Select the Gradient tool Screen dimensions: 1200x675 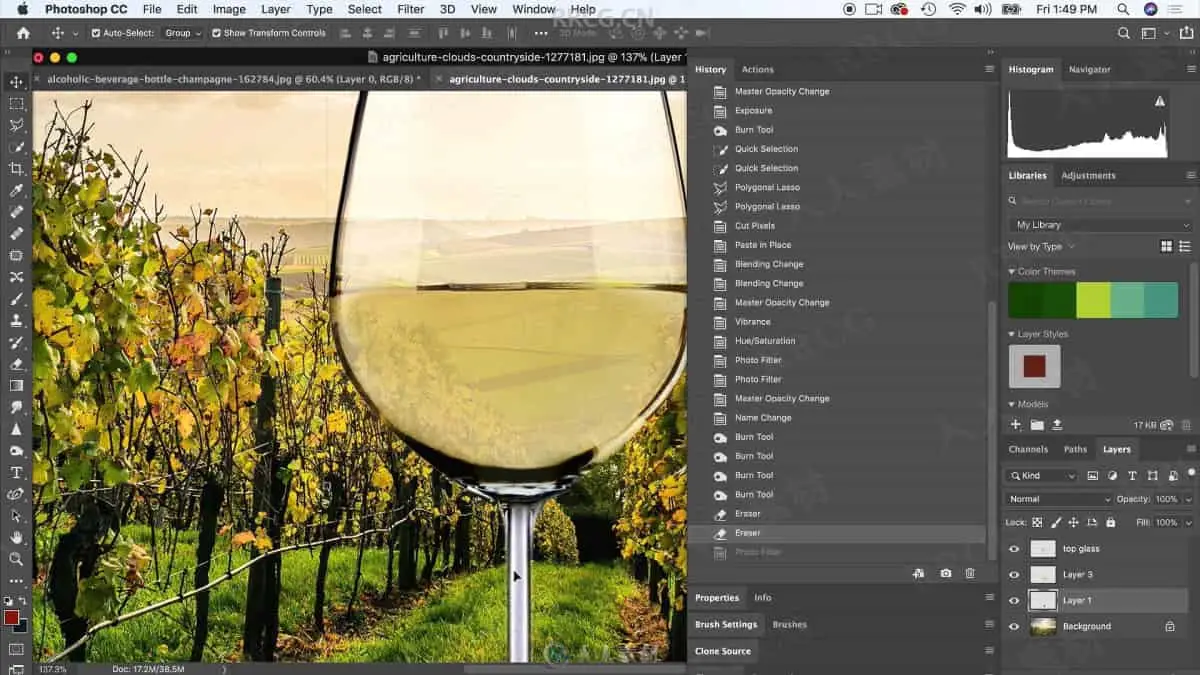16,386
